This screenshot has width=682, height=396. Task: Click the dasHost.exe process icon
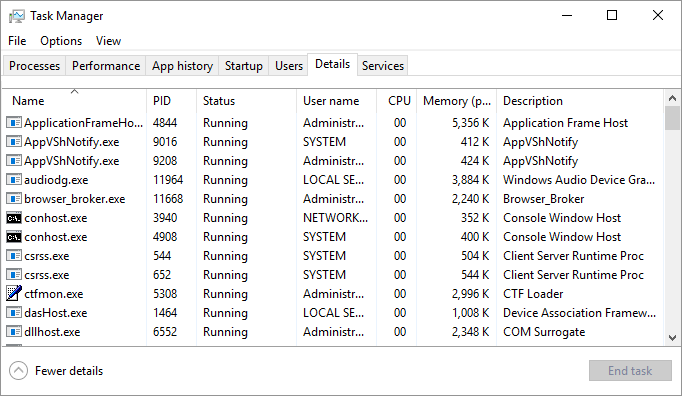click(14, 313)
